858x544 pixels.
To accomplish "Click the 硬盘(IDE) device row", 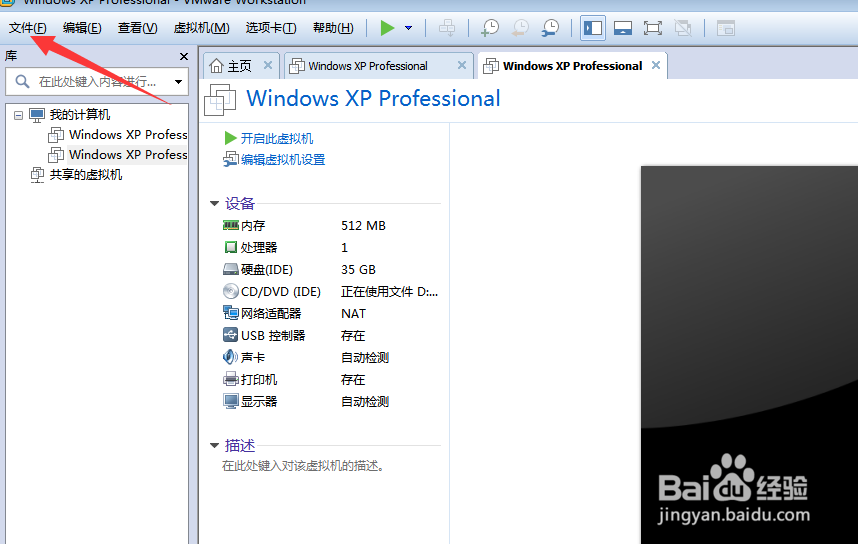I will point(331,269).
